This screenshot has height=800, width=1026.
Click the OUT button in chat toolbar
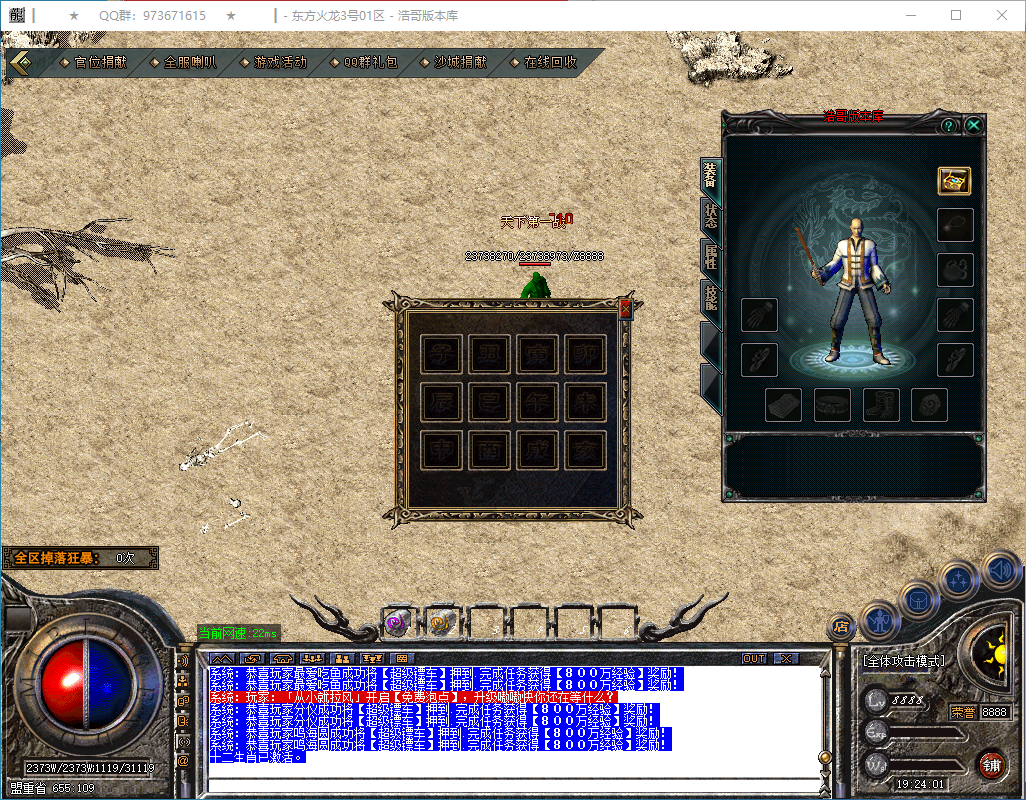pos(754,659)
